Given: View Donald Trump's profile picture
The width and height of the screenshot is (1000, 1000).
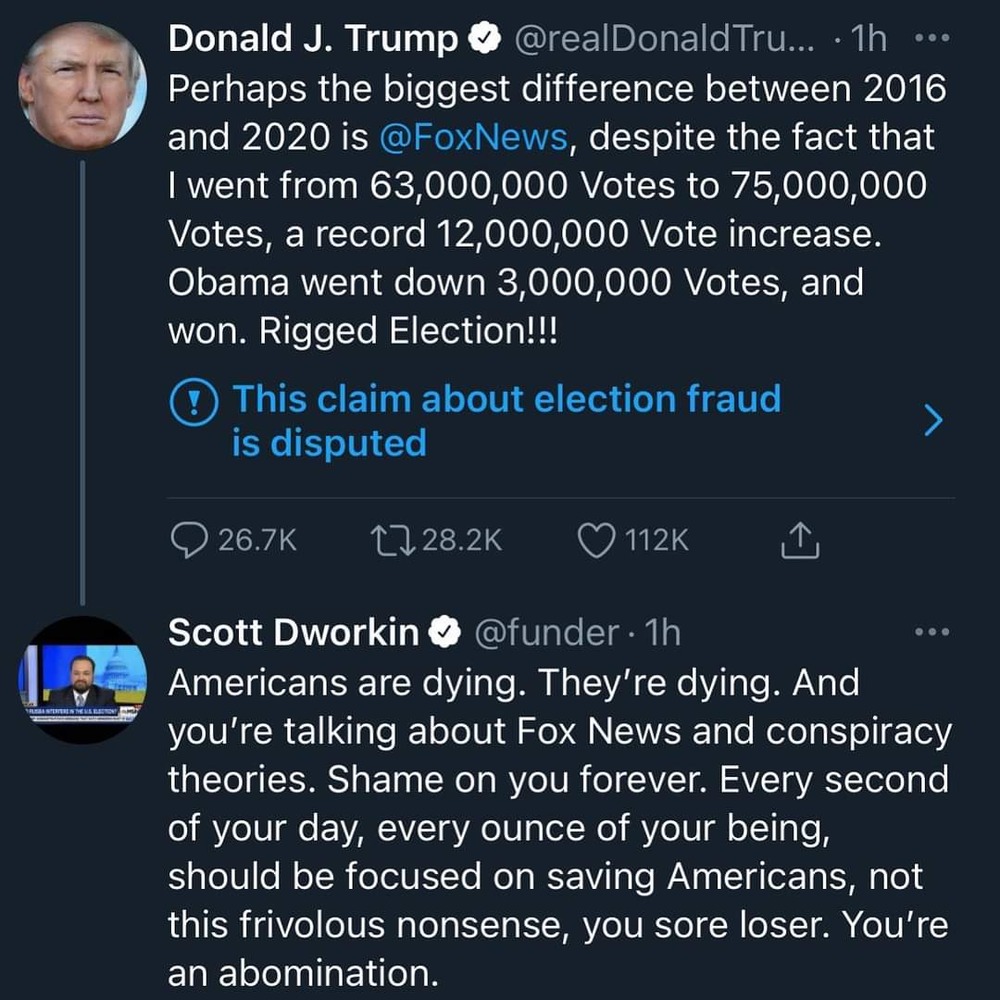Looking at the screenshot, I should click(x=82, y=86).
